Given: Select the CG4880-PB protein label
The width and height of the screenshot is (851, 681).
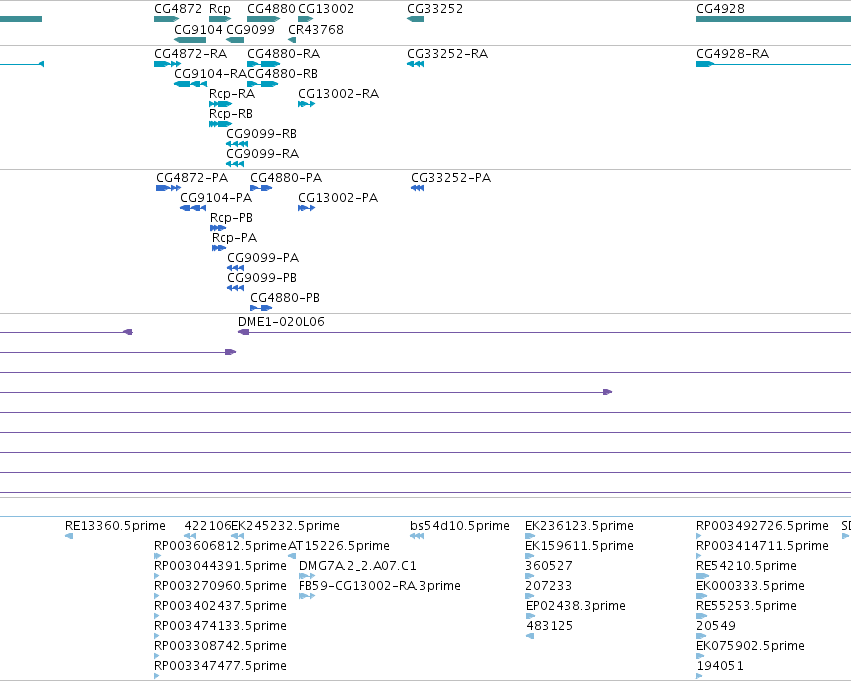Looking at the screenshot, I should (285, 298).
